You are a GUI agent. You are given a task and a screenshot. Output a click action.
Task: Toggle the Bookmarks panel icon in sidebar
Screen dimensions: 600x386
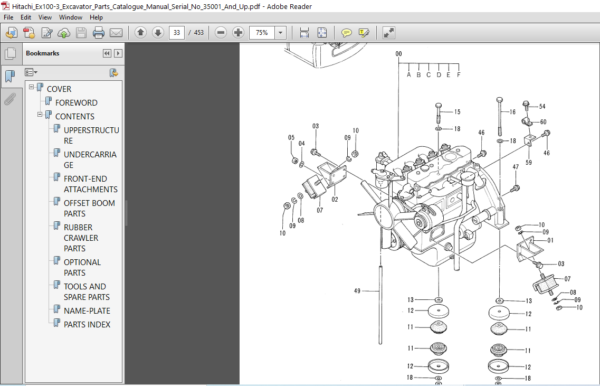tap(10, 76)
